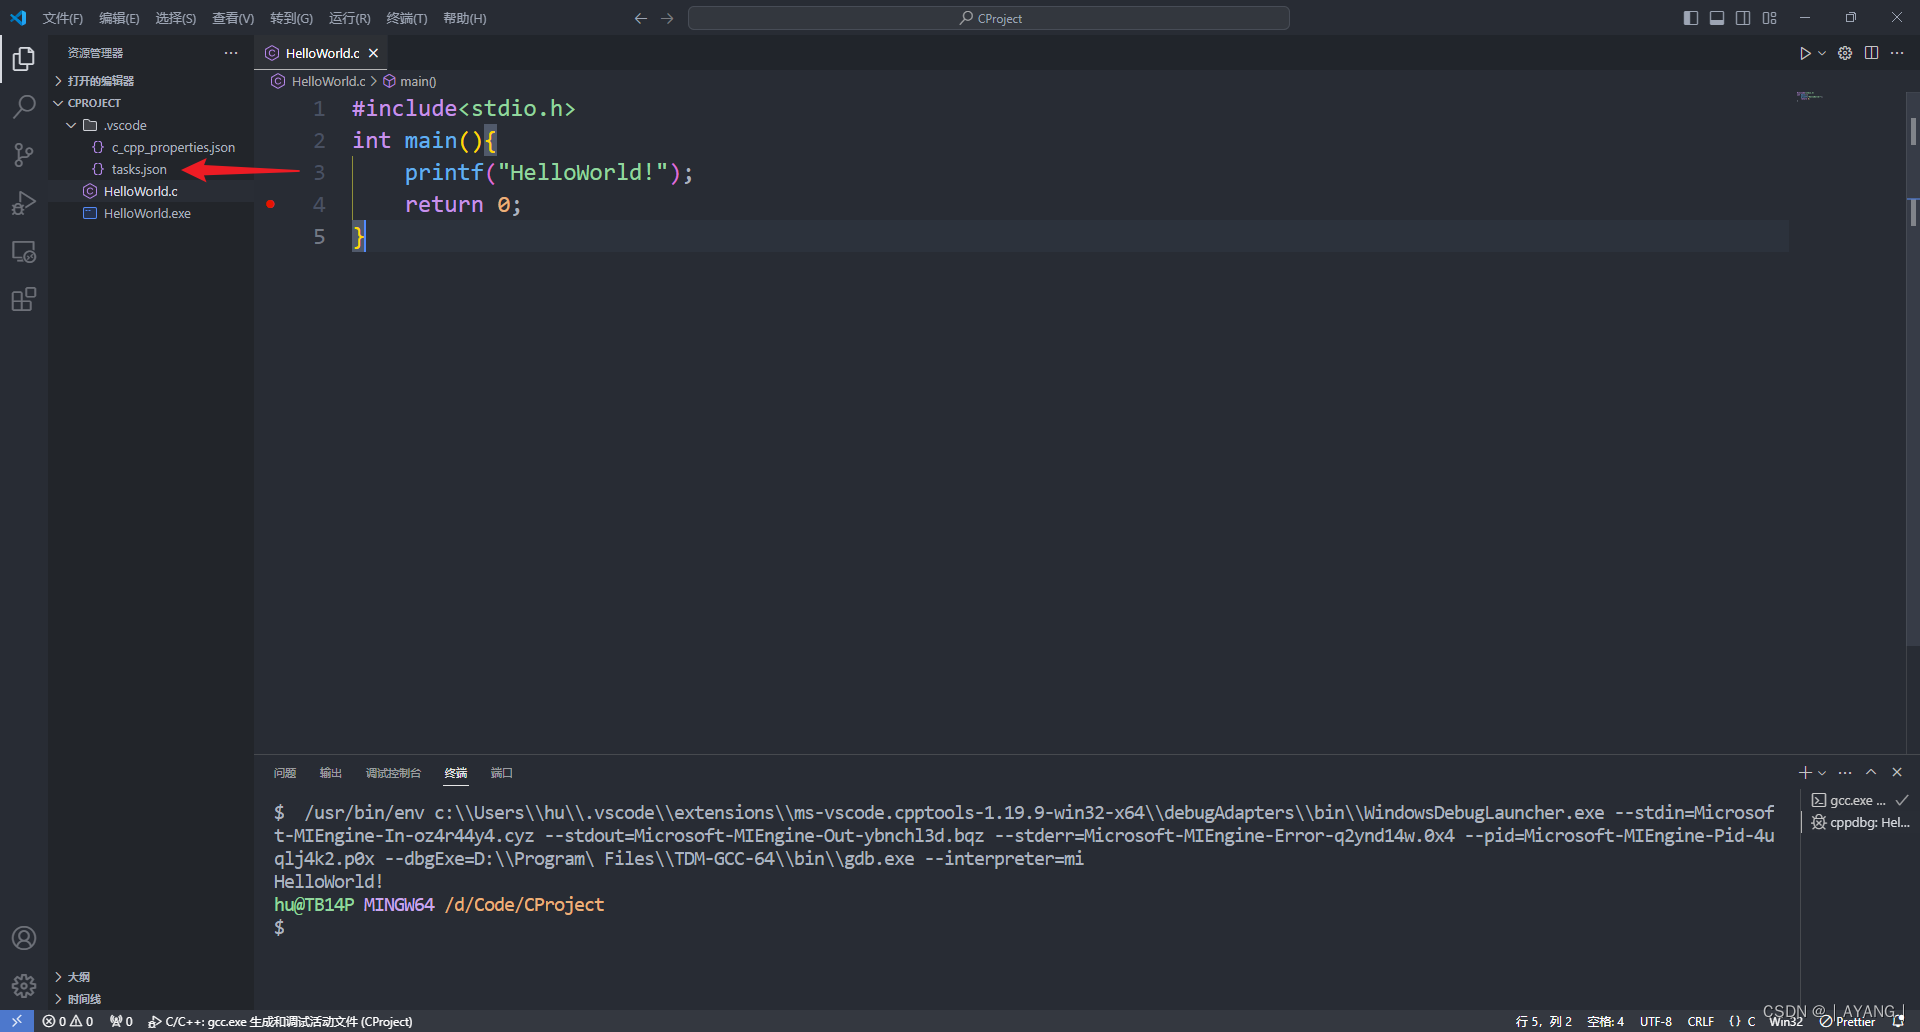
Task: Switch to the 端口 panel tab
Action: coord(502,773)
